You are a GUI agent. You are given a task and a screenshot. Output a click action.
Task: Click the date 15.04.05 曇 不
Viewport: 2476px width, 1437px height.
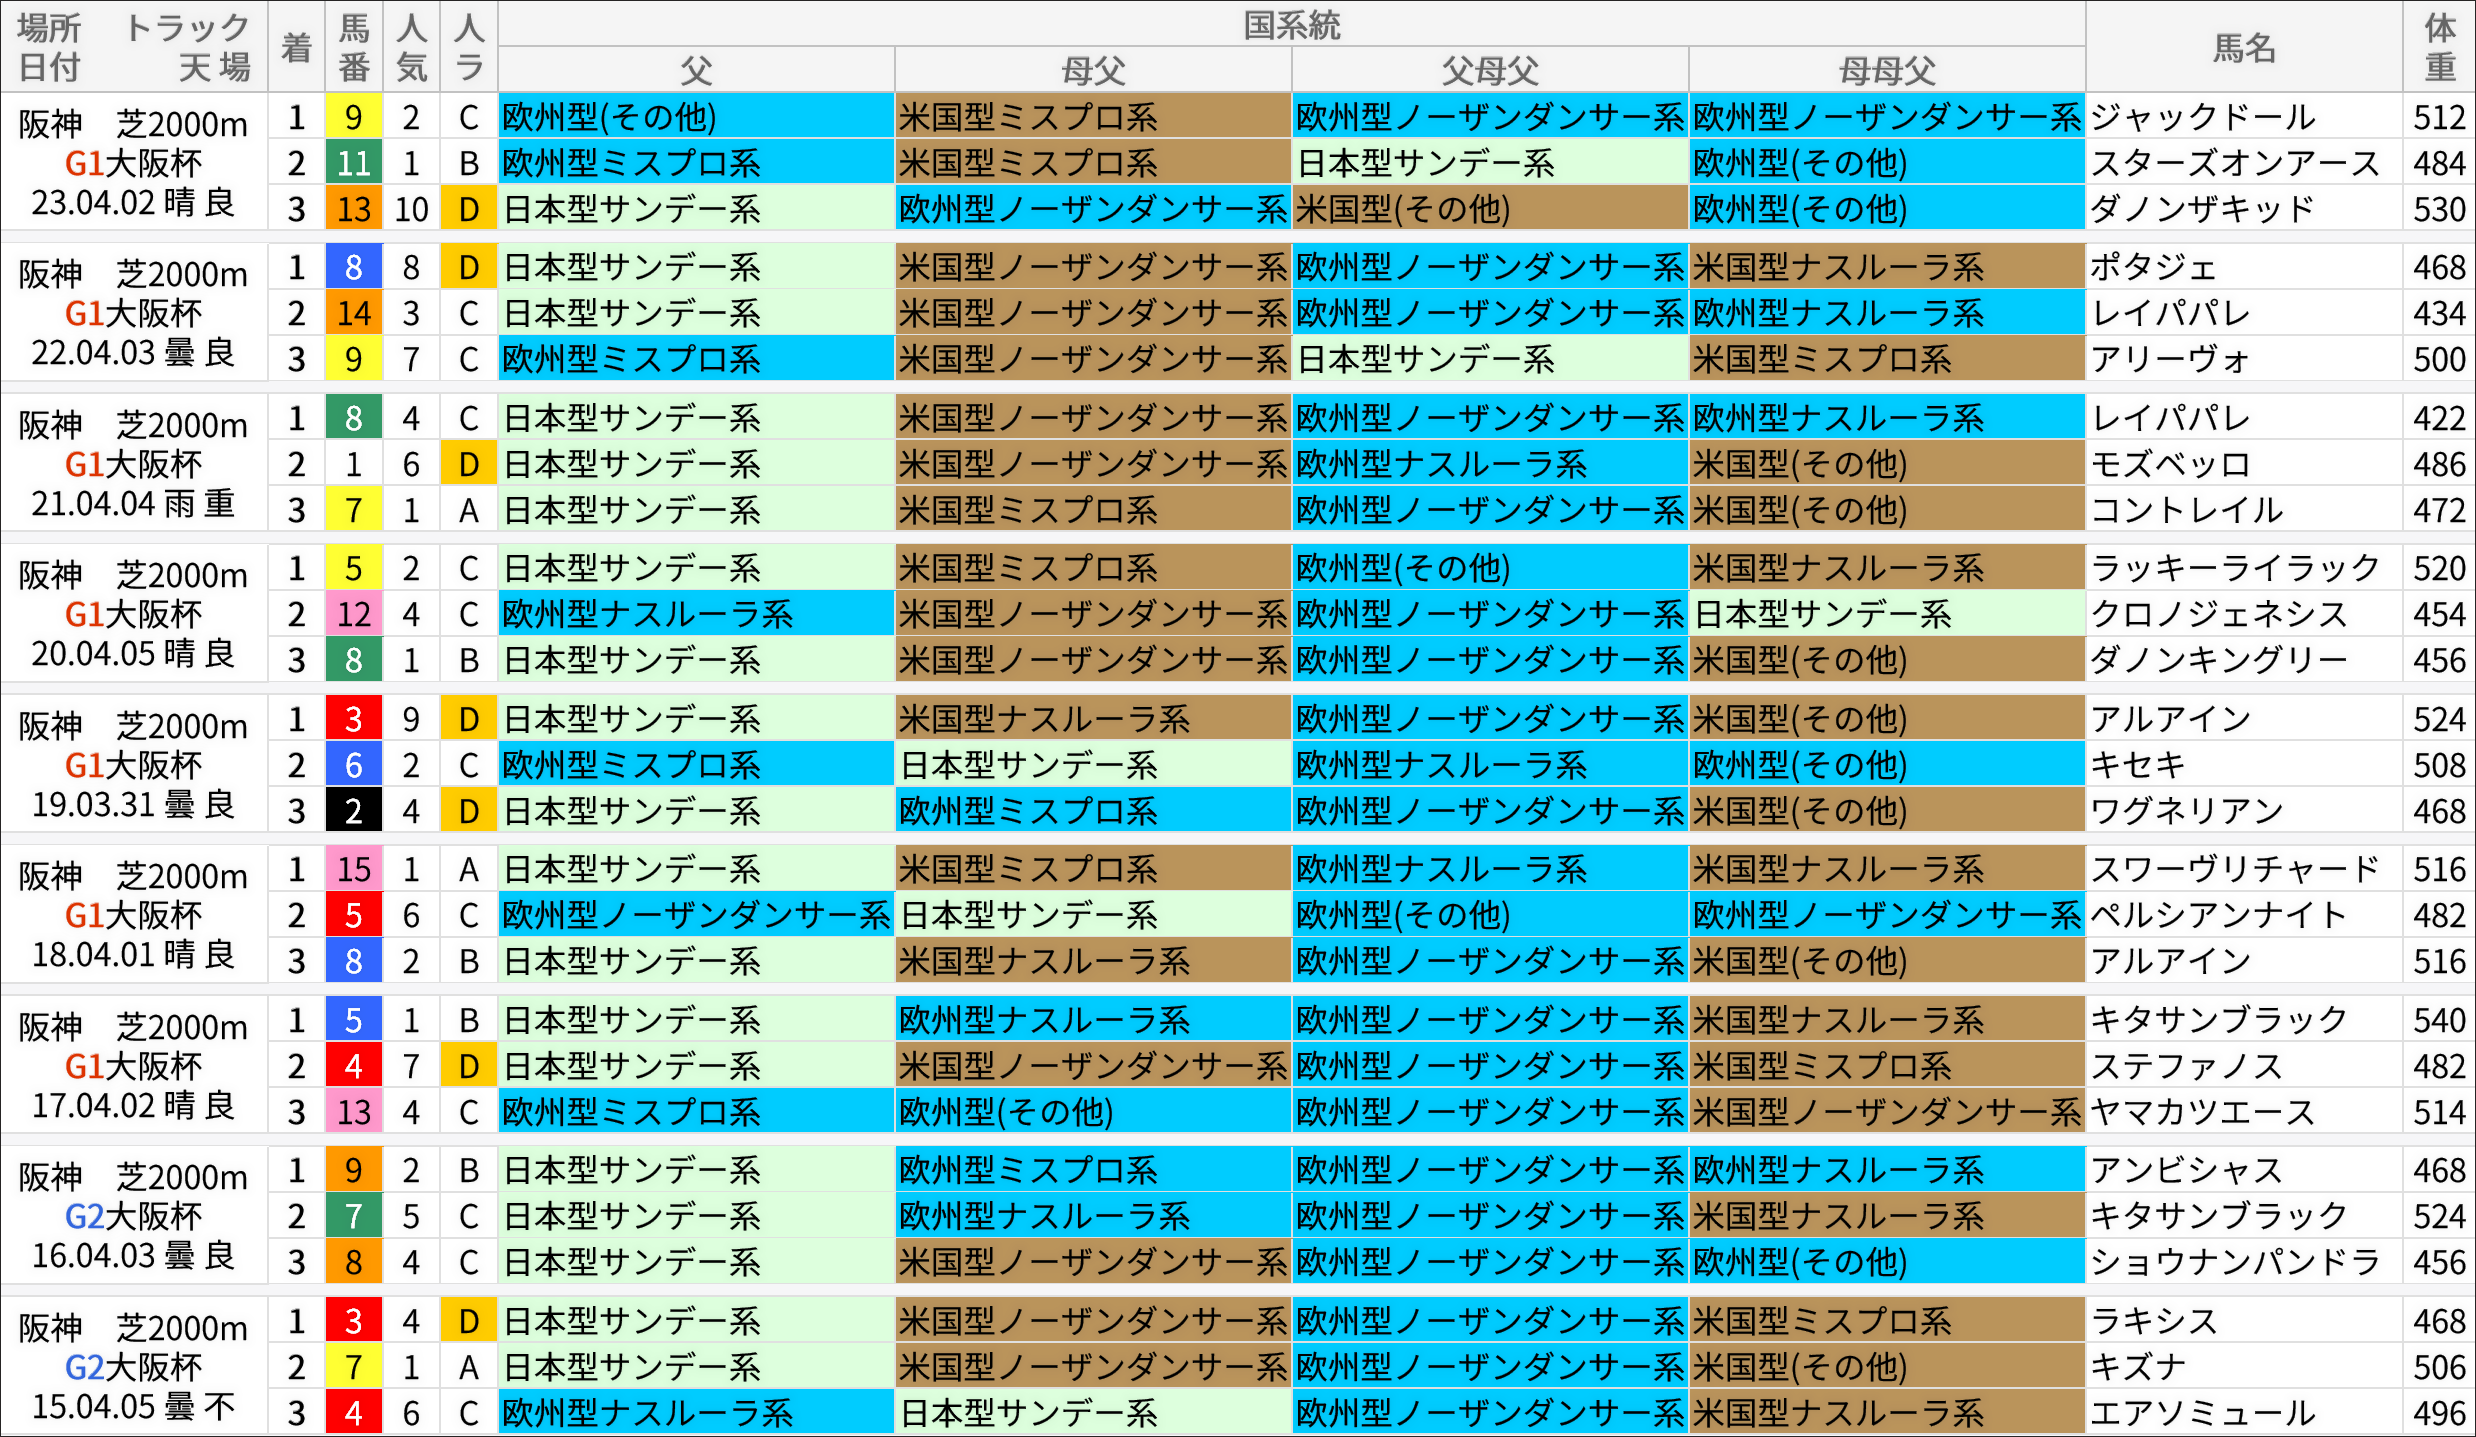[133, 1407]
